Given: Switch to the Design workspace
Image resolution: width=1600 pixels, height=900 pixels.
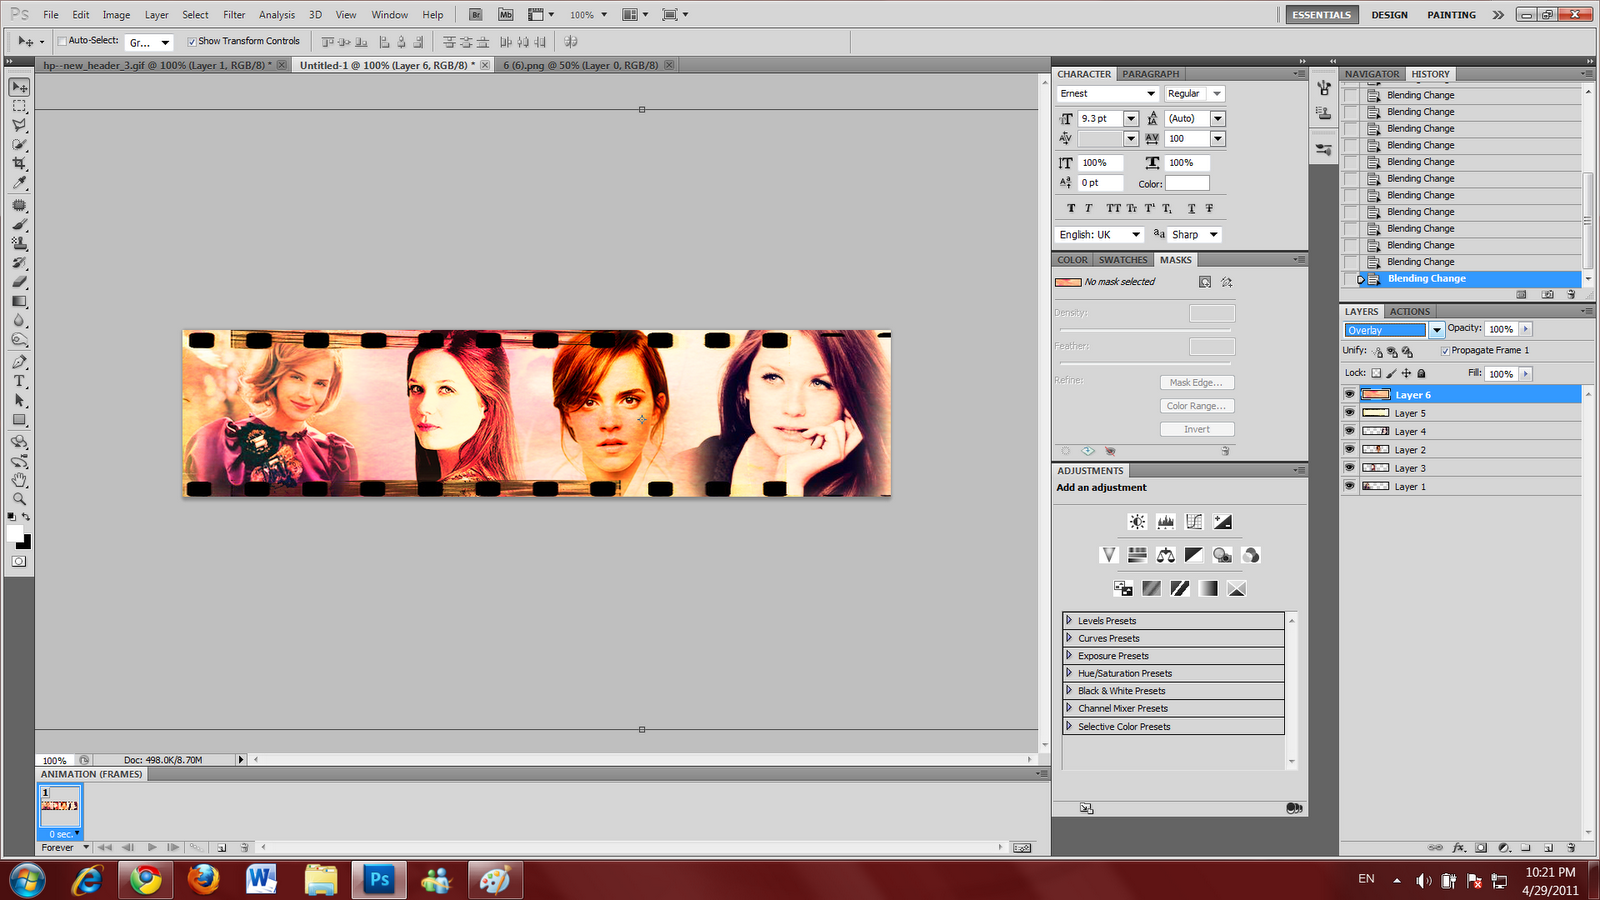Looking at the screenshot, I should pyautogui.click(x=1389, y=15).
